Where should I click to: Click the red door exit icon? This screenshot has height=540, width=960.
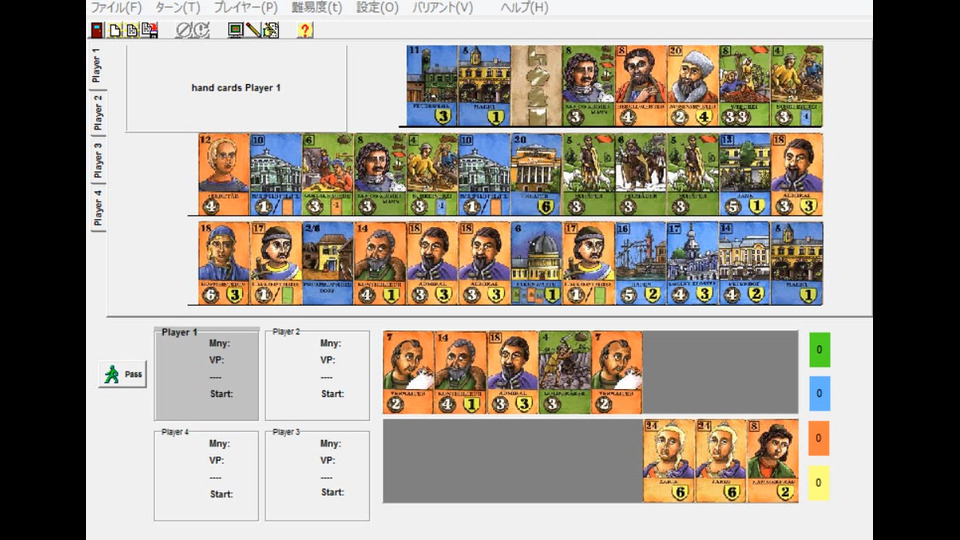coord(97,30)
